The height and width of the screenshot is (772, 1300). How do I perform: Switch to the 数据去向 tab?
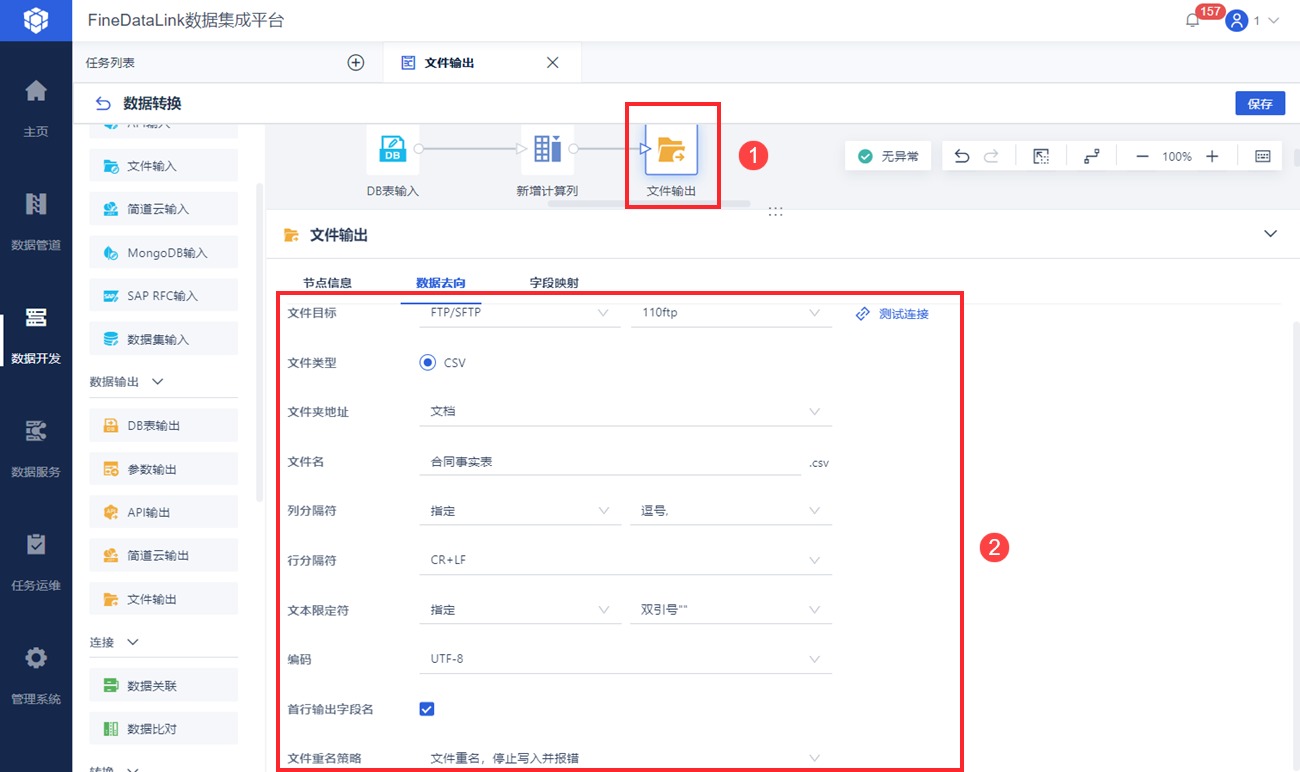pos(441,283)
